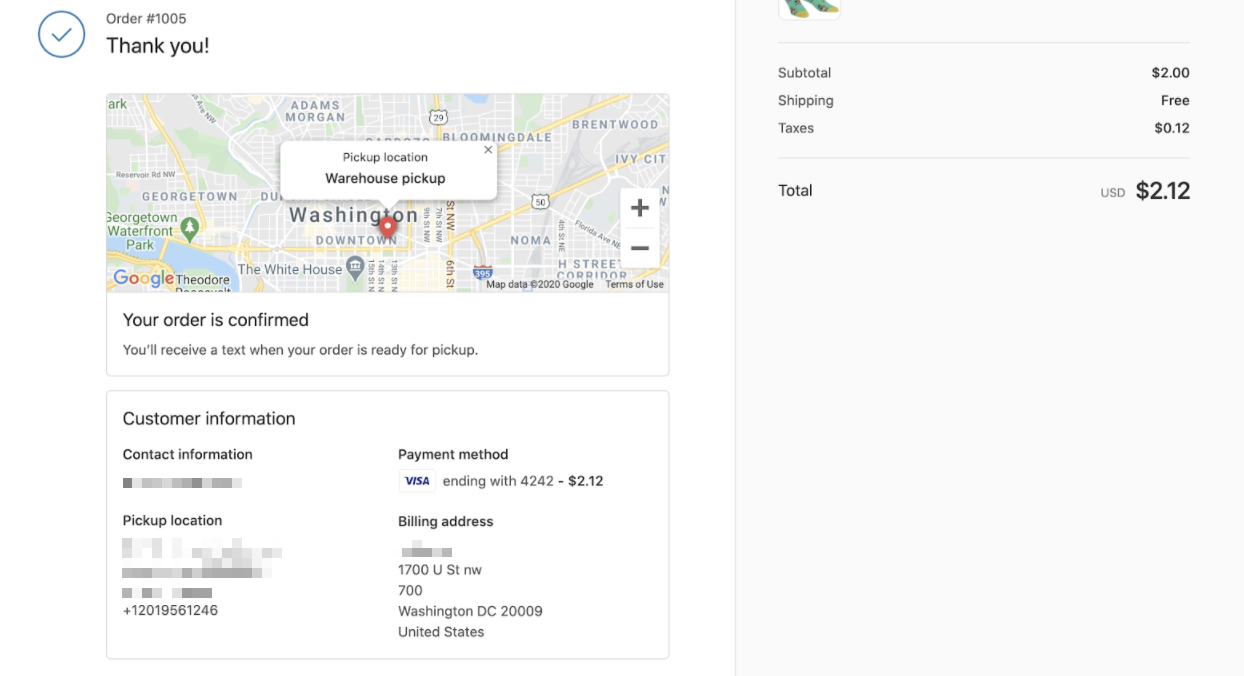The width and height of the screenshot is (1244, 676).
Task: Select the Georgetown Waterfront Park marker
Action: click(x=190, y=227)
